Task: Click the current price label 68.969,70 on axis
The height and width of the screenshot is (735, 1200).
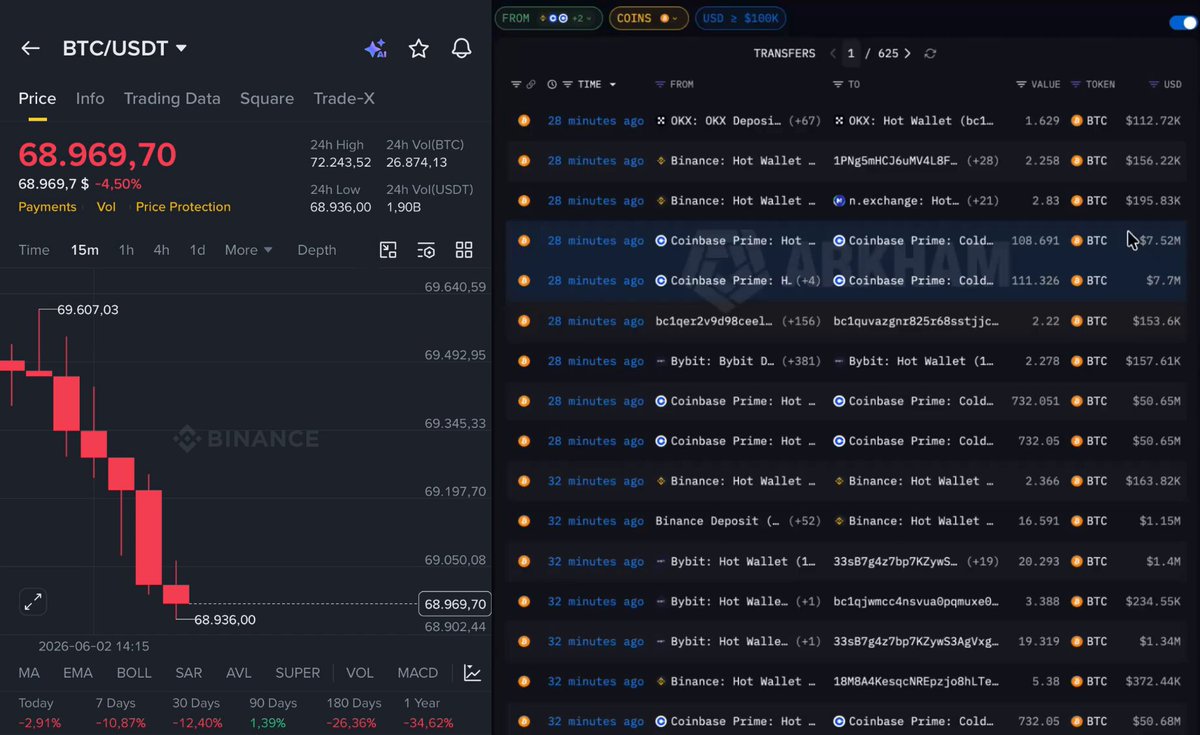Action: pos(455,604)
